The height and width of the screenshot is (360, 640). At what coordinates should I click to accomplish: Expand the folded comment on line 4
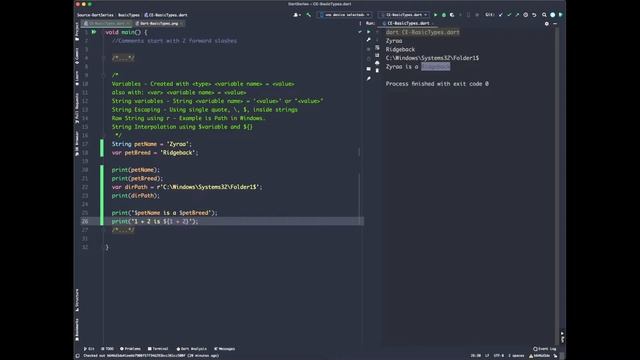123,58
